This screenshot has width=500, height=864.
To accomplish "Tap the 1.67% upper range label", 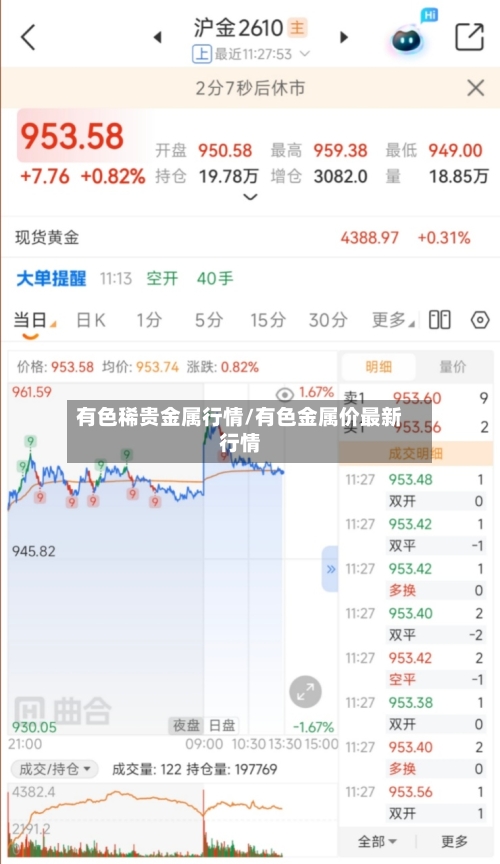I will (316, 392).
